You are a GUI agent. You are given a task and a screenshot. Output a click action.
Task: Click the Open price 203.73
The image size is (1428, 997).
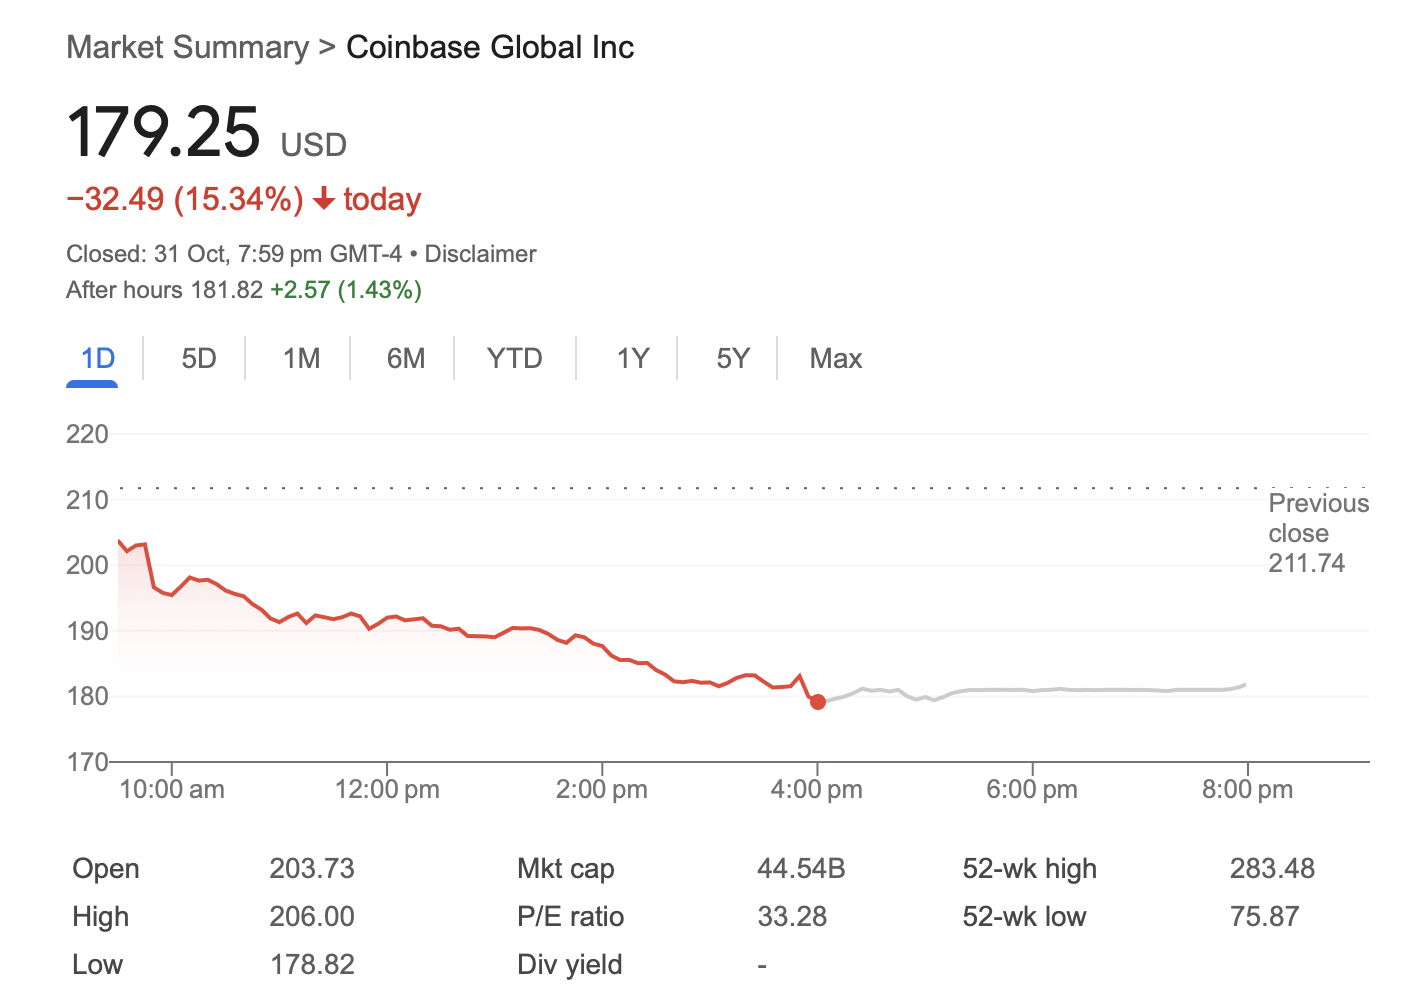[312, 868]
